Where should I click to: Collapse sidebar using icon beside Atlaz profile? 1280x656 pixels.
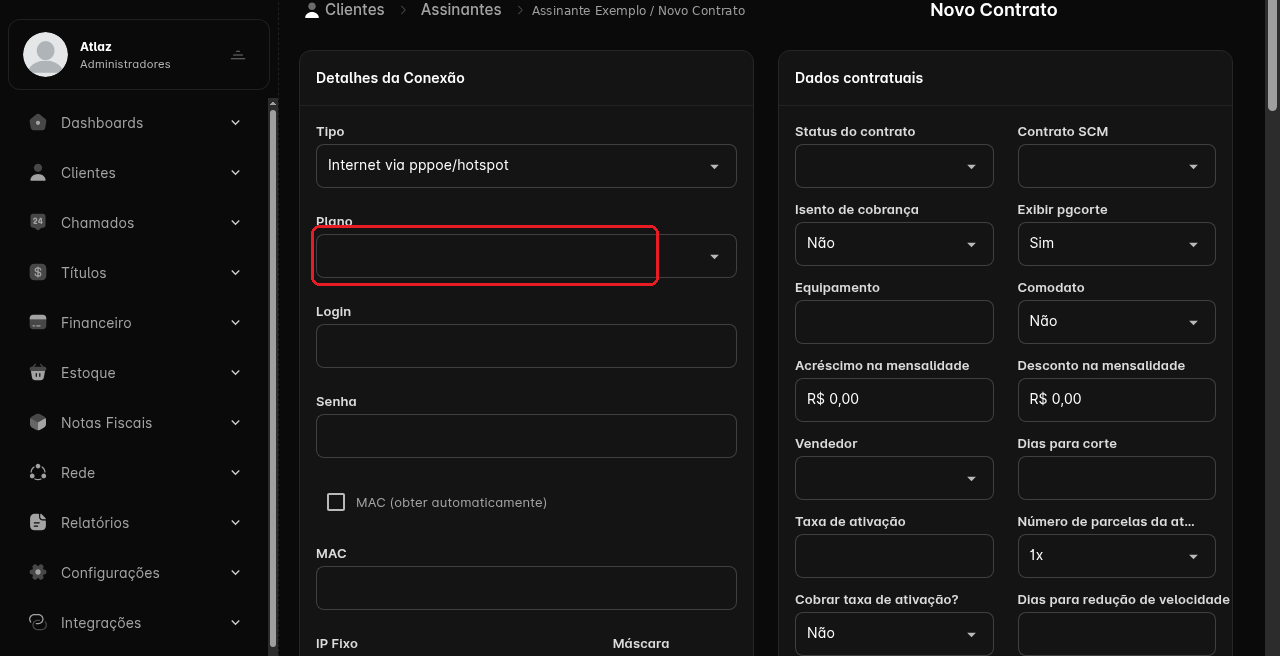pos(238,54)
